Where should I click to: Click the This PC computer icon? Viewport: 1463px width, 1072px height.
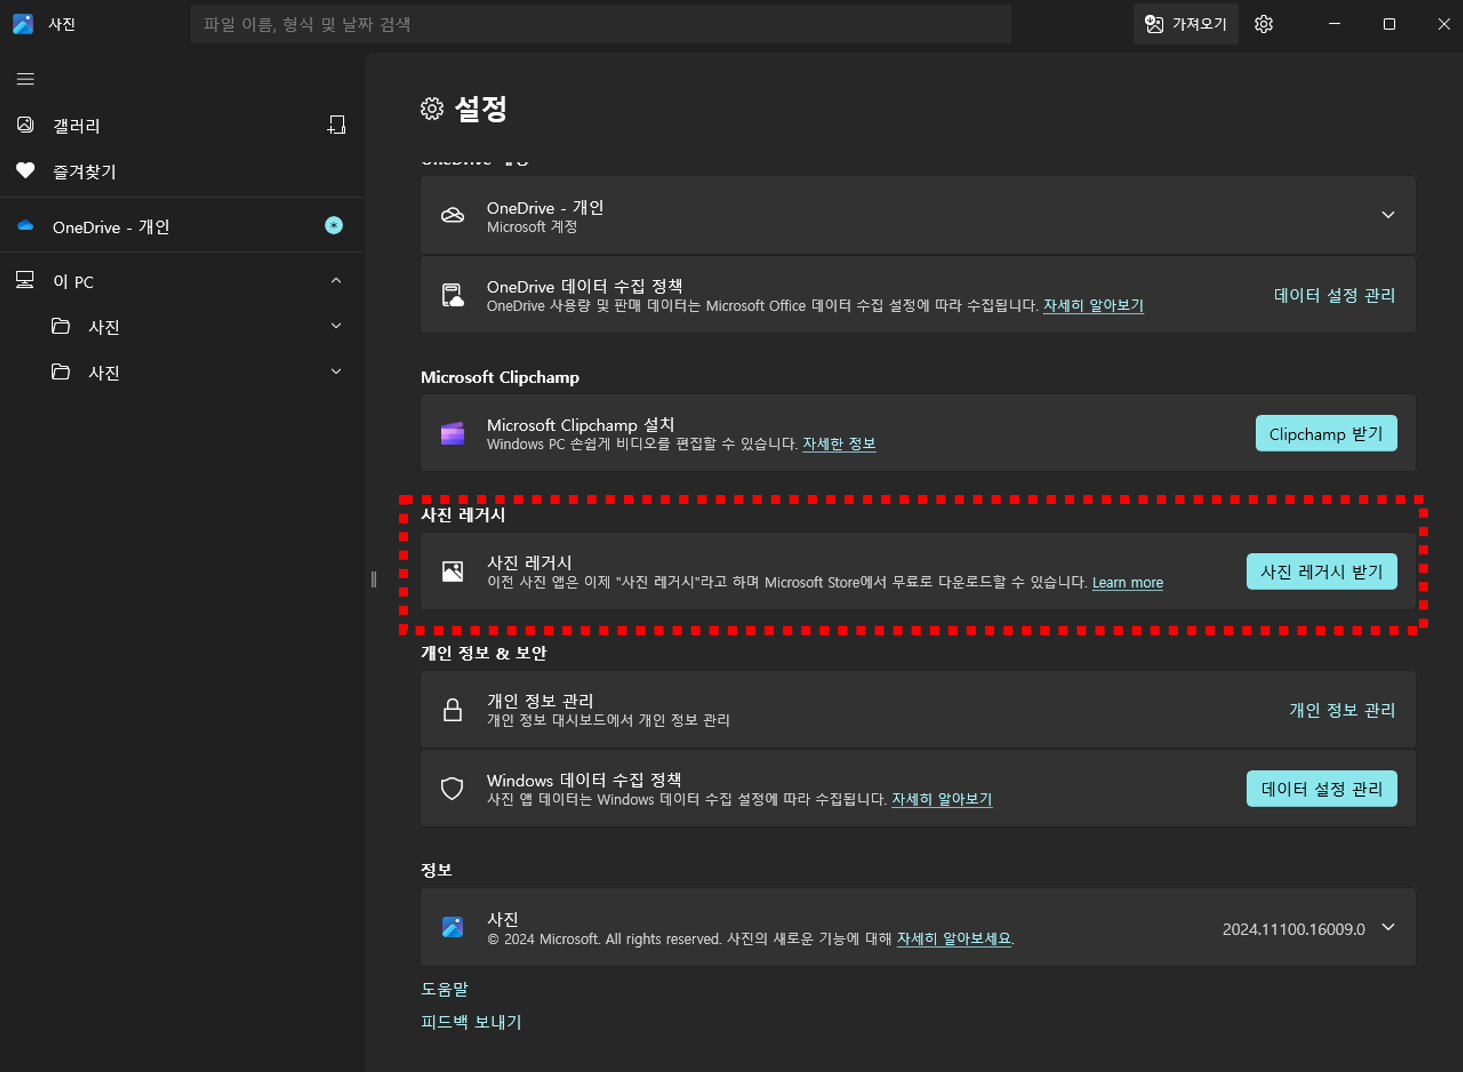pyautogui.click(x=26, y=280)
